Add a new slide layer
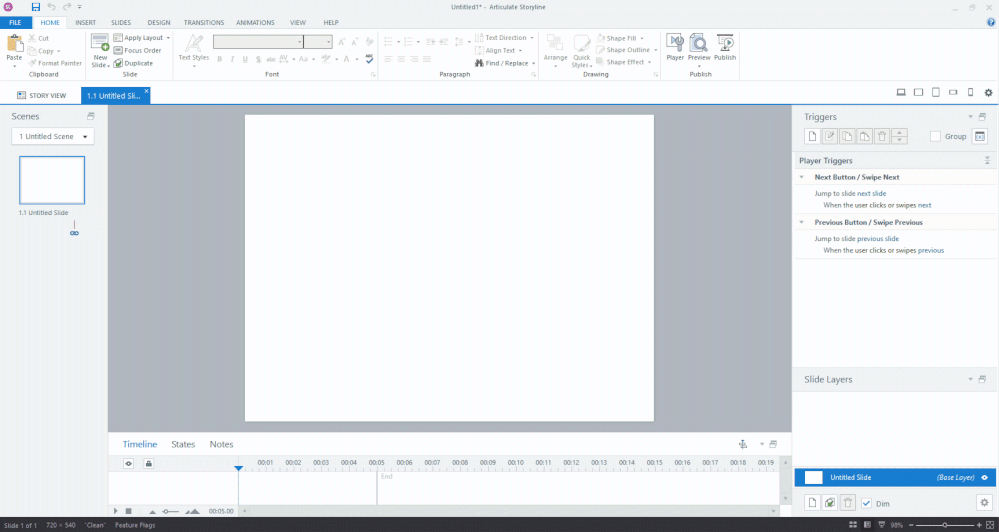The width and height of the screenshot is (999, 532). [813, 503]
